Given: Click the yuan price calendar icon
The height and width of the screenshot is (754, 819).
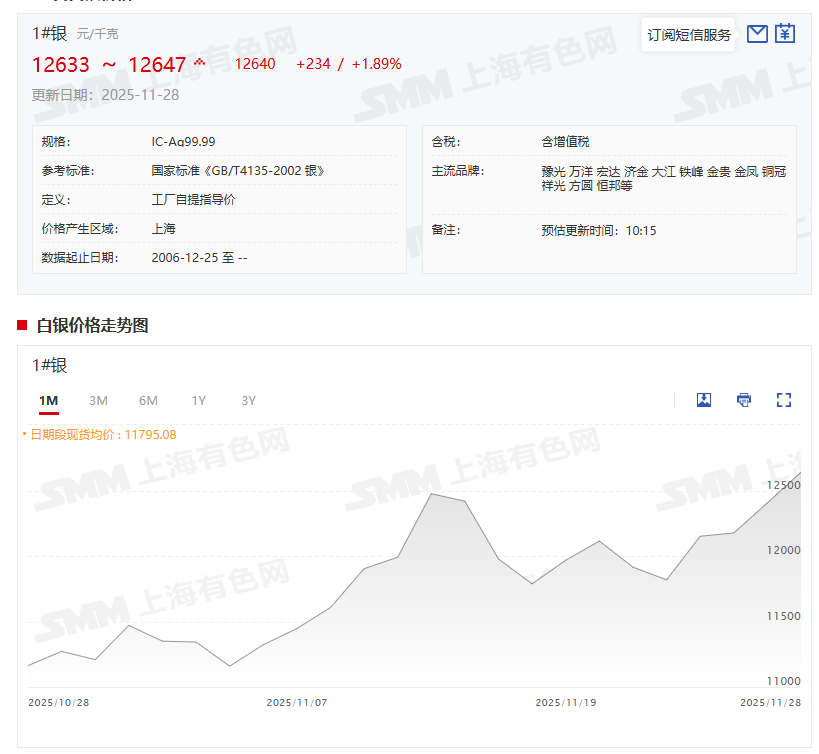Looking at the screenshot, I should pos(785,34).
